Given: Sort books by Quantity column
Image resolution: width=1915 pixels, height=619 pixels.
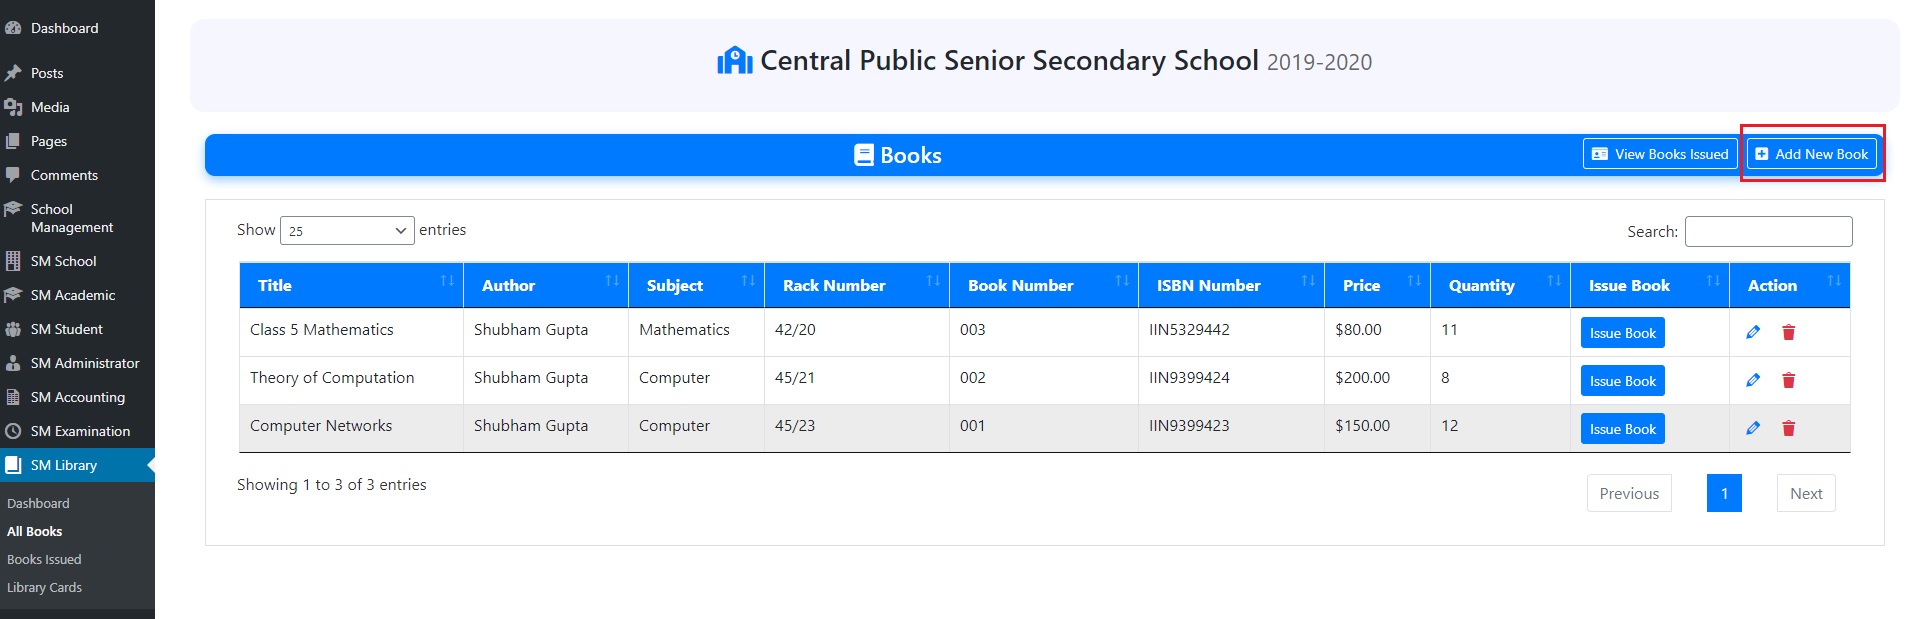Looking at the screenshot, I should point(1499,285).
